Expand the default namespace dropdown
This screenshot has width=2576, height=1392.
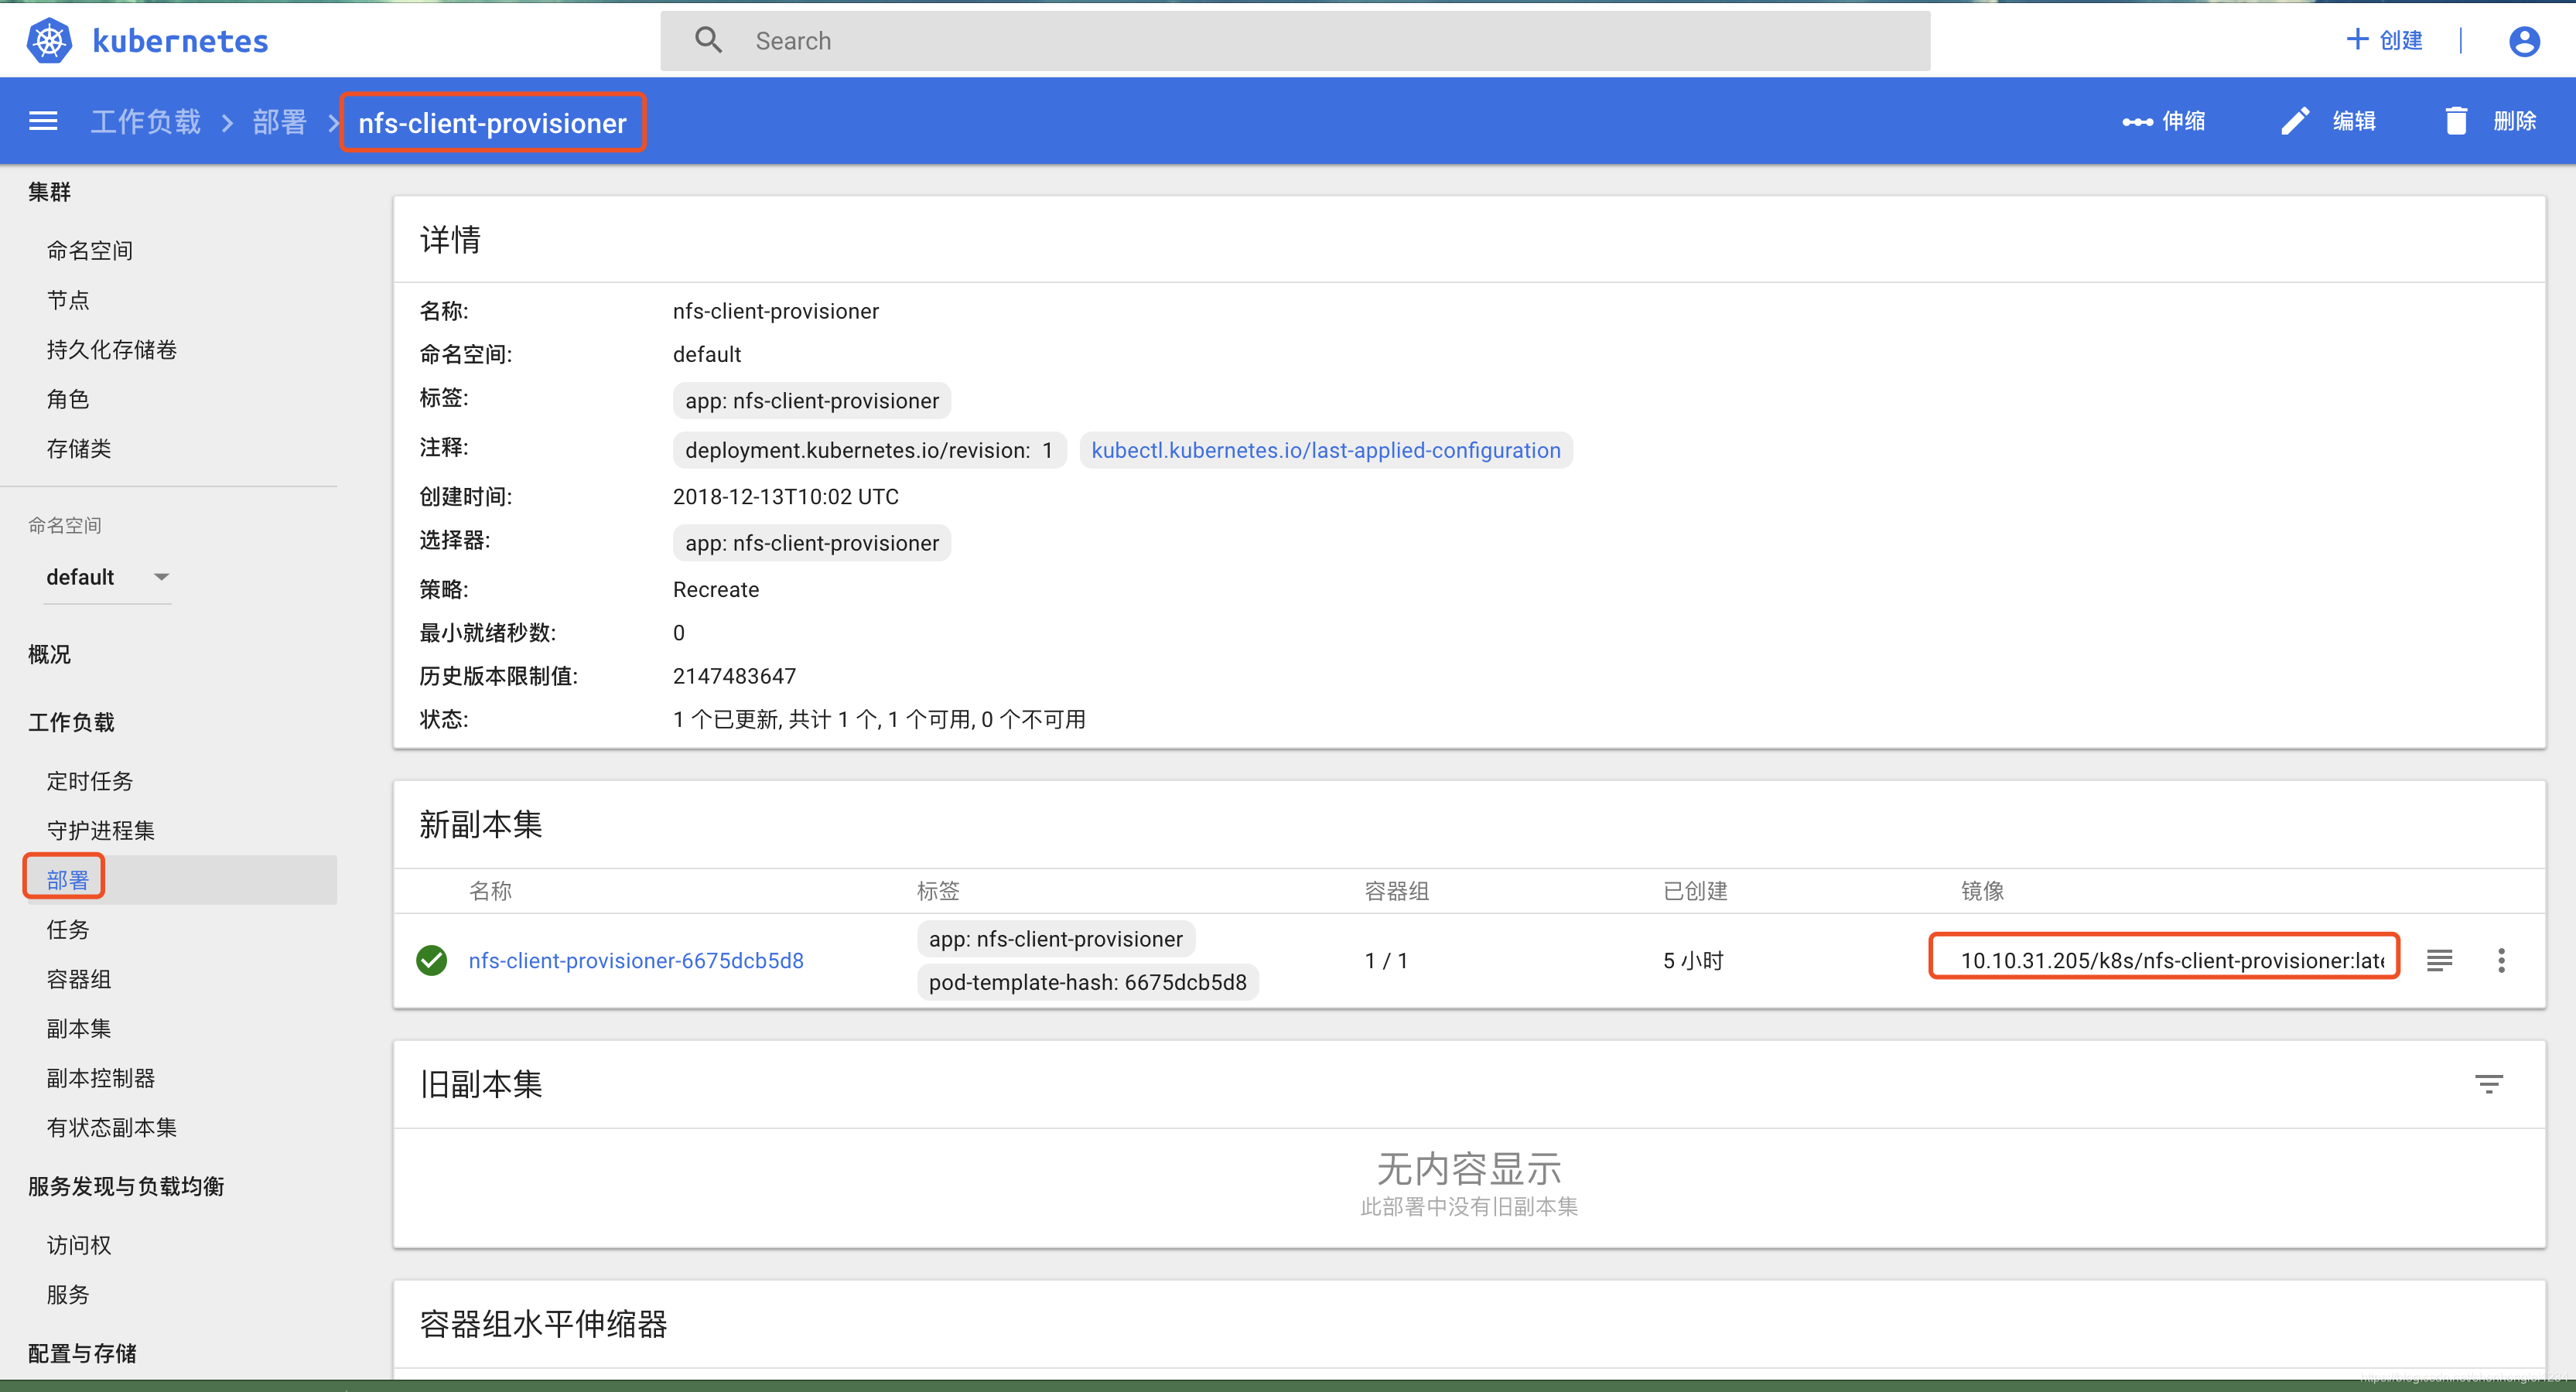click(161, 577)
